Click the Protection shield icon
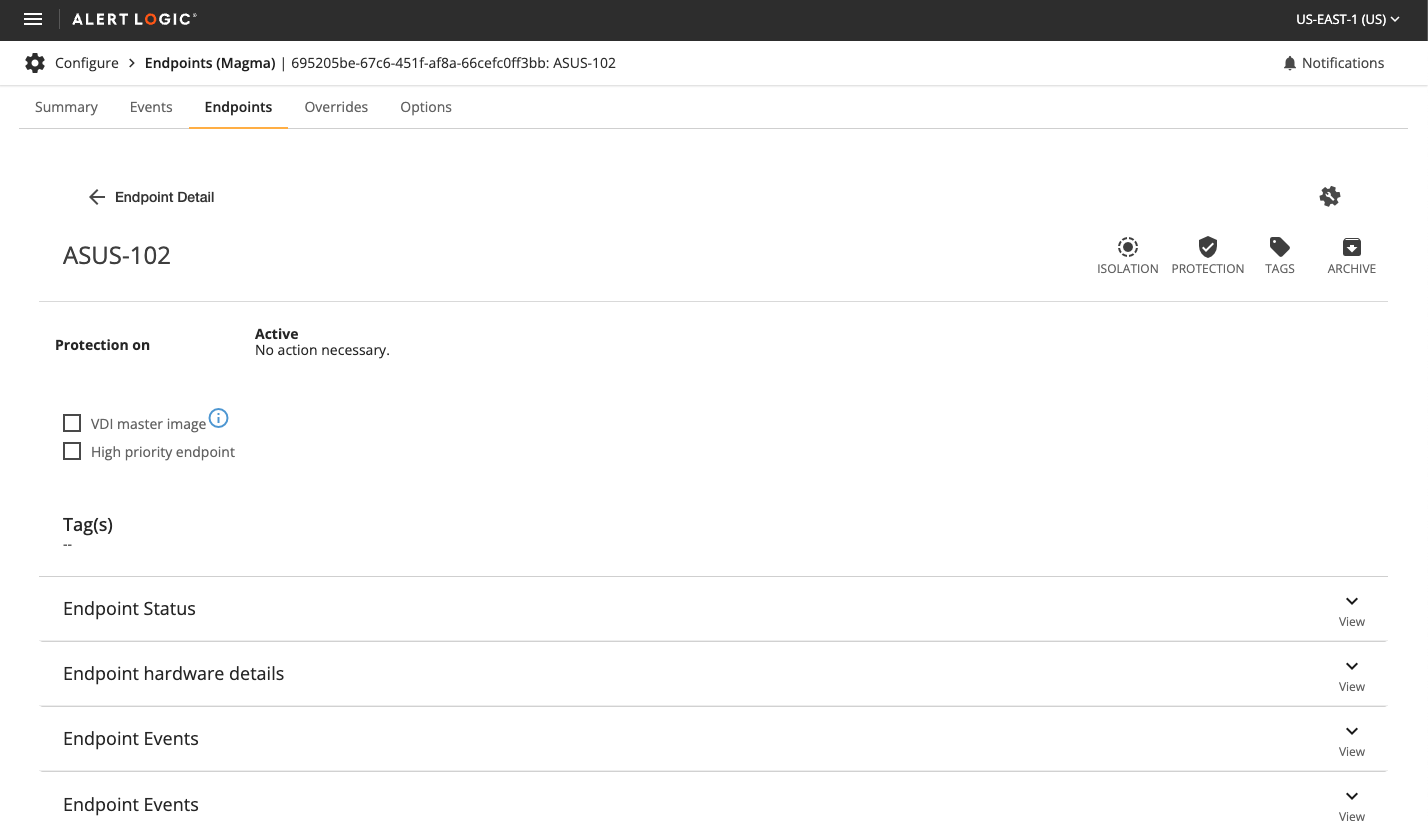1428x821 pixels. click(1207, 247)
